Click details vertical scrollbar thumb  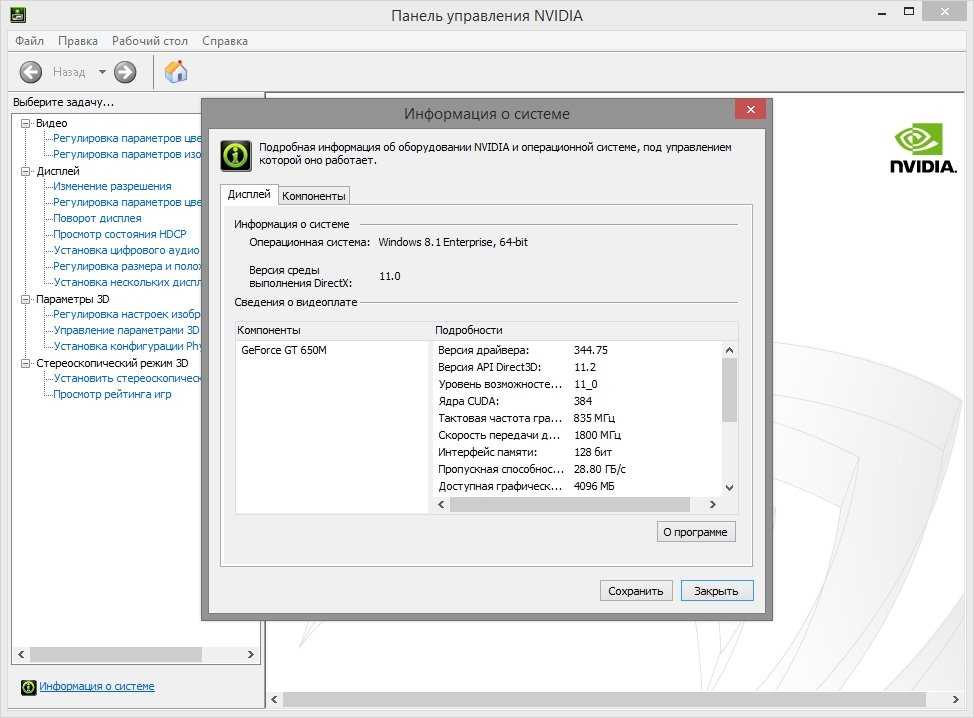click(730, 390)
